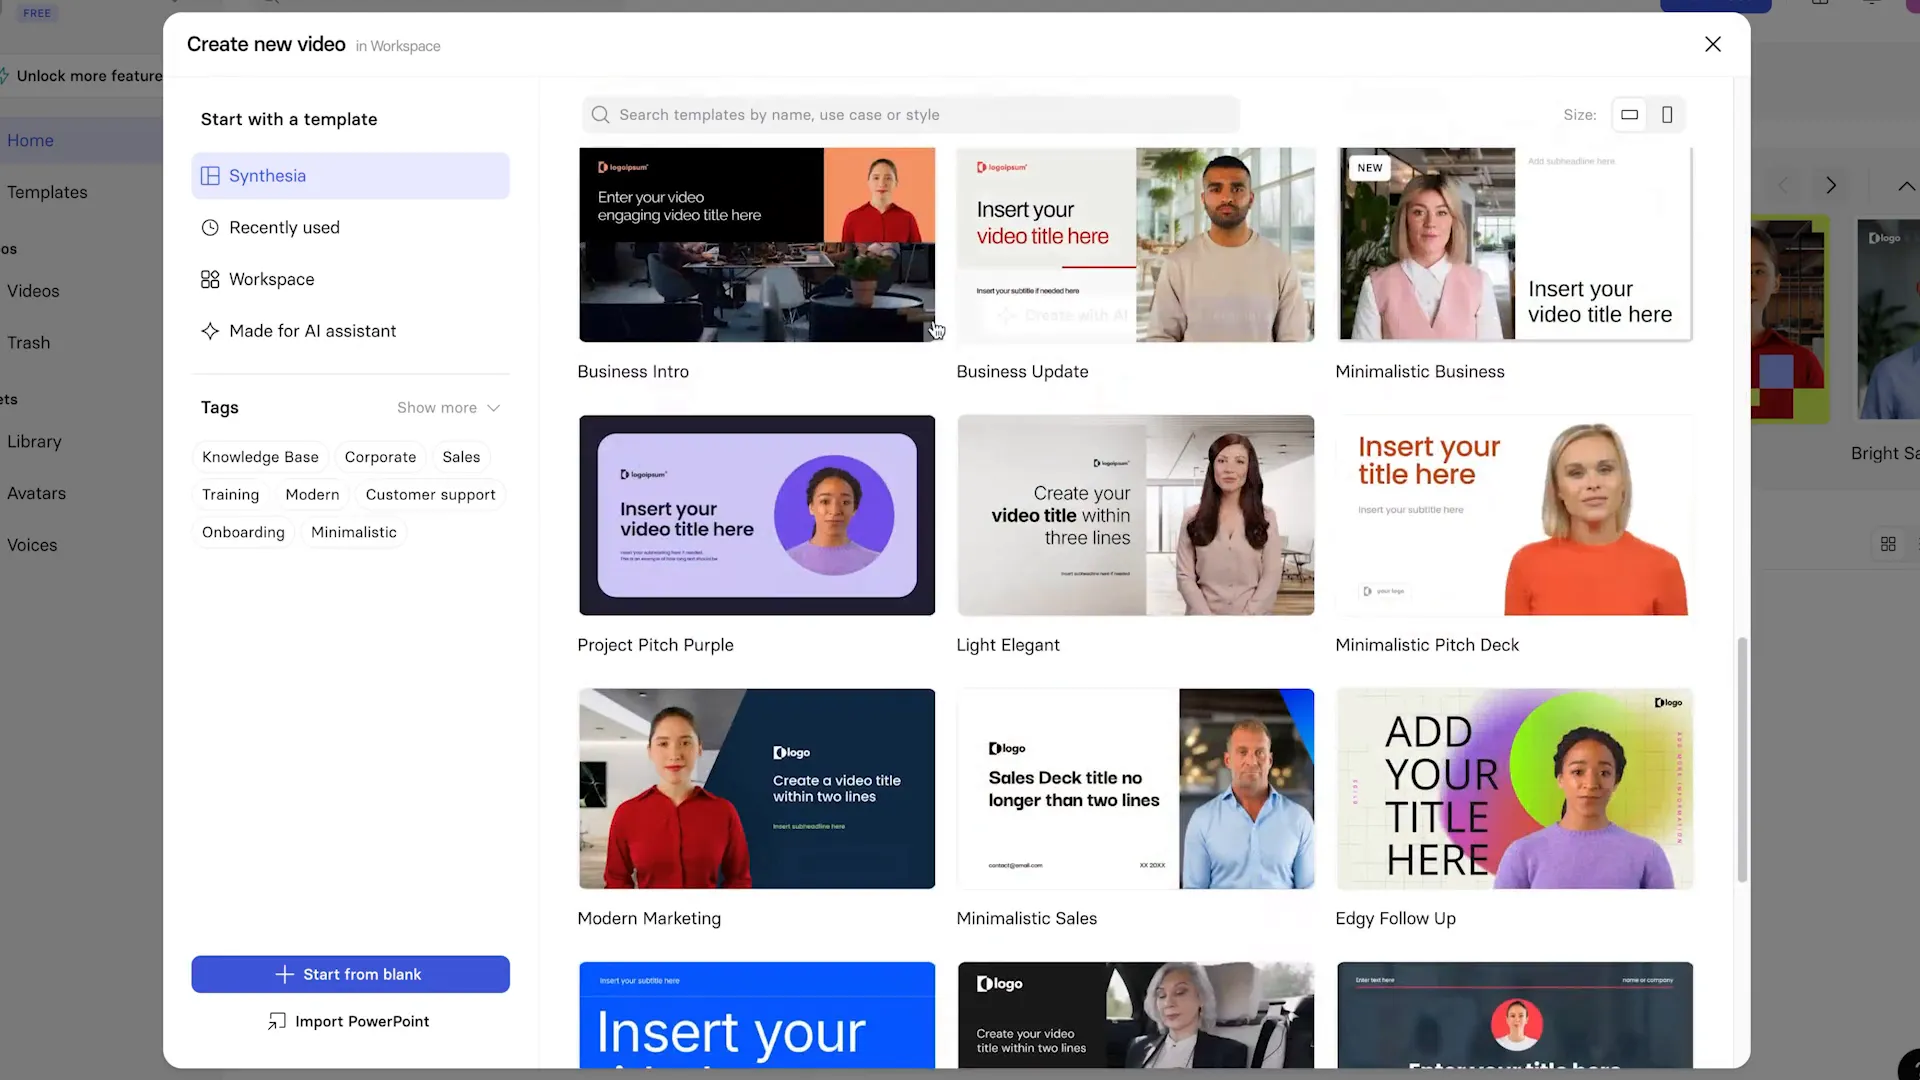Image resolution: width=1920 pixels, height=1080 pixels.
Task: Select Minimalistic Sales template thumbnail
Action: (1136, 789)
